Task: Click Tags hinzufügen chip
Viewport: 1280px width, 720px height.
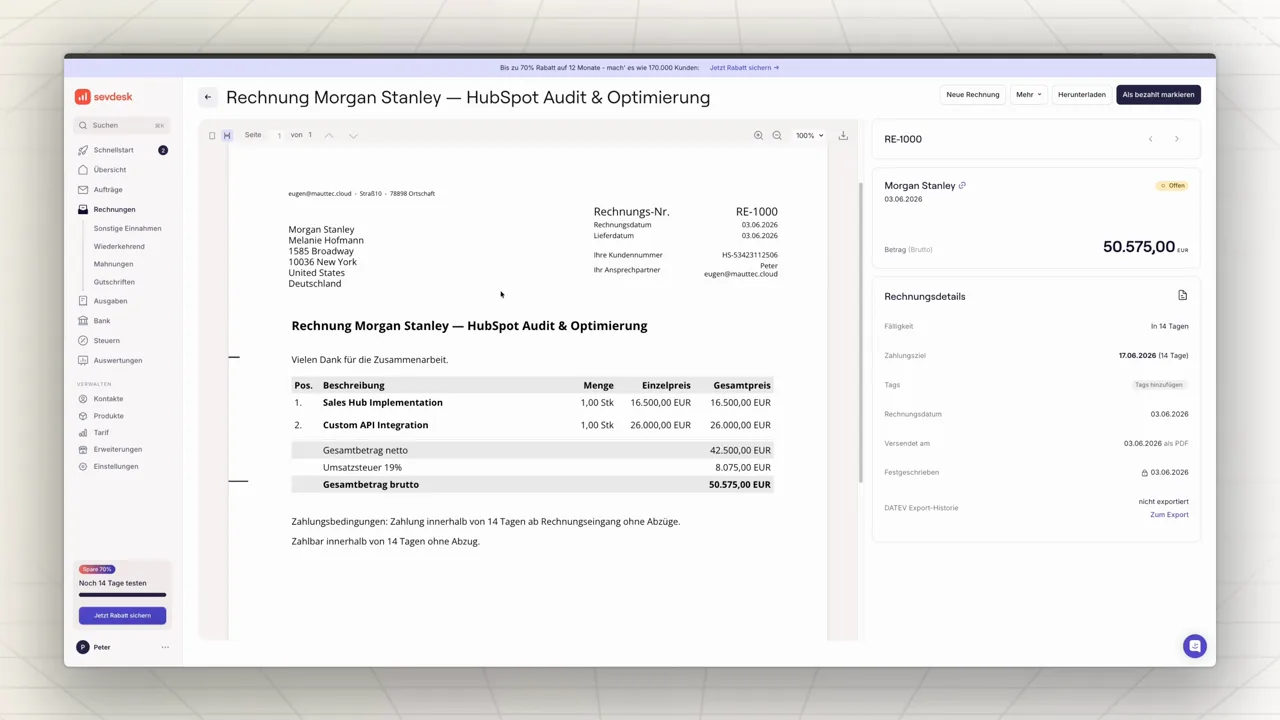Action: click(1159, 385)
